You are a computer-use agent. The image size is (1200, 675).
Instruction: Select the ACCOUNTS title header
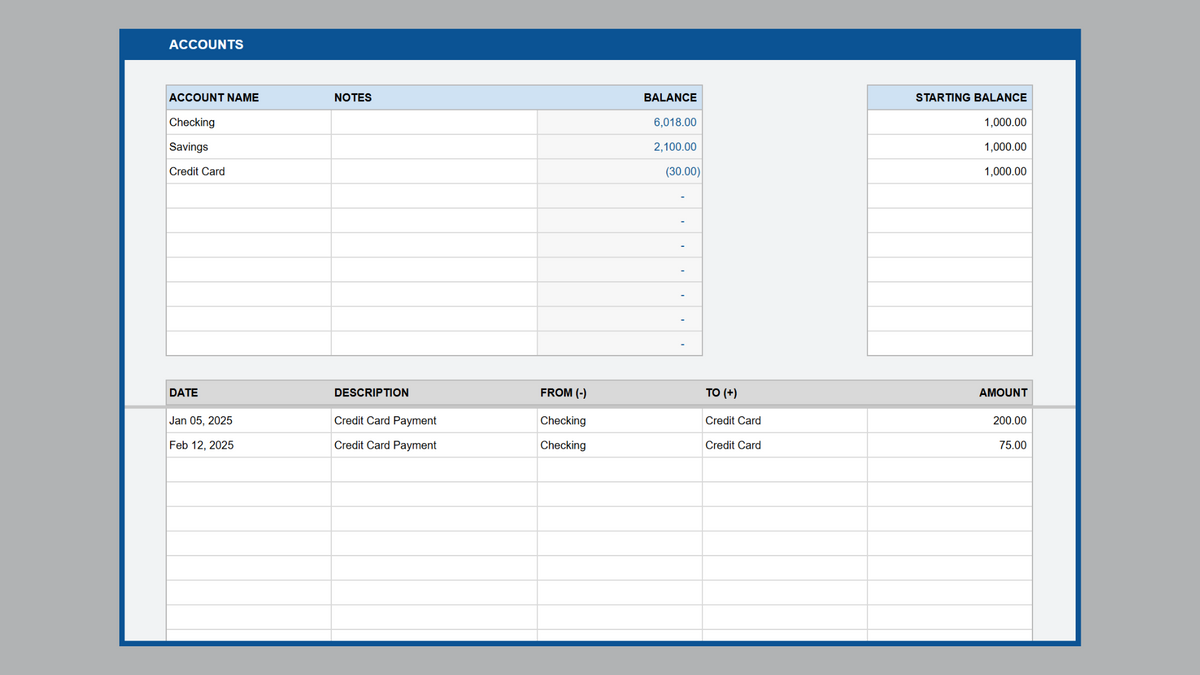[x=206, y=44]
